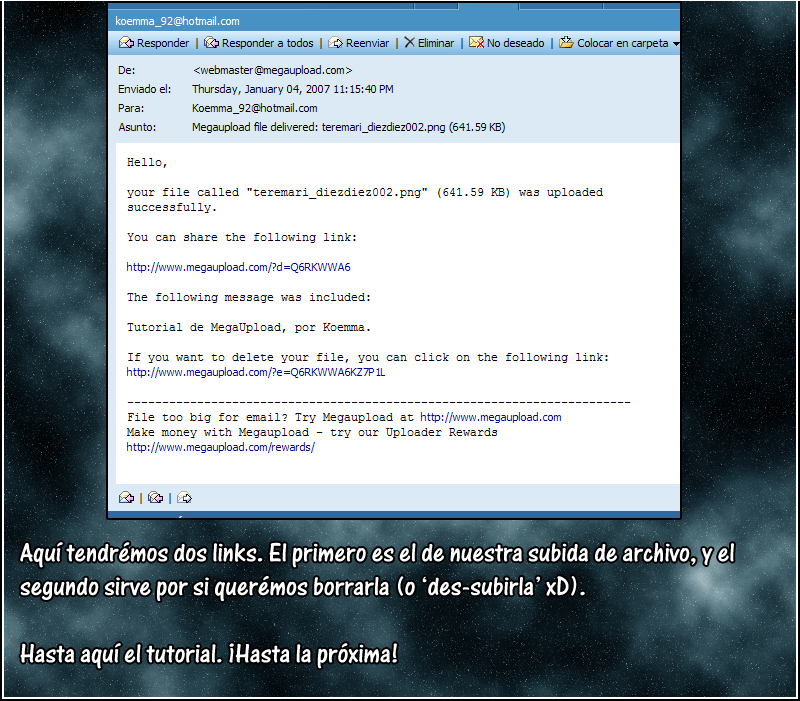Click the Responder envelope icon in top toolbar
800x701 pixels.
[126, 43]
